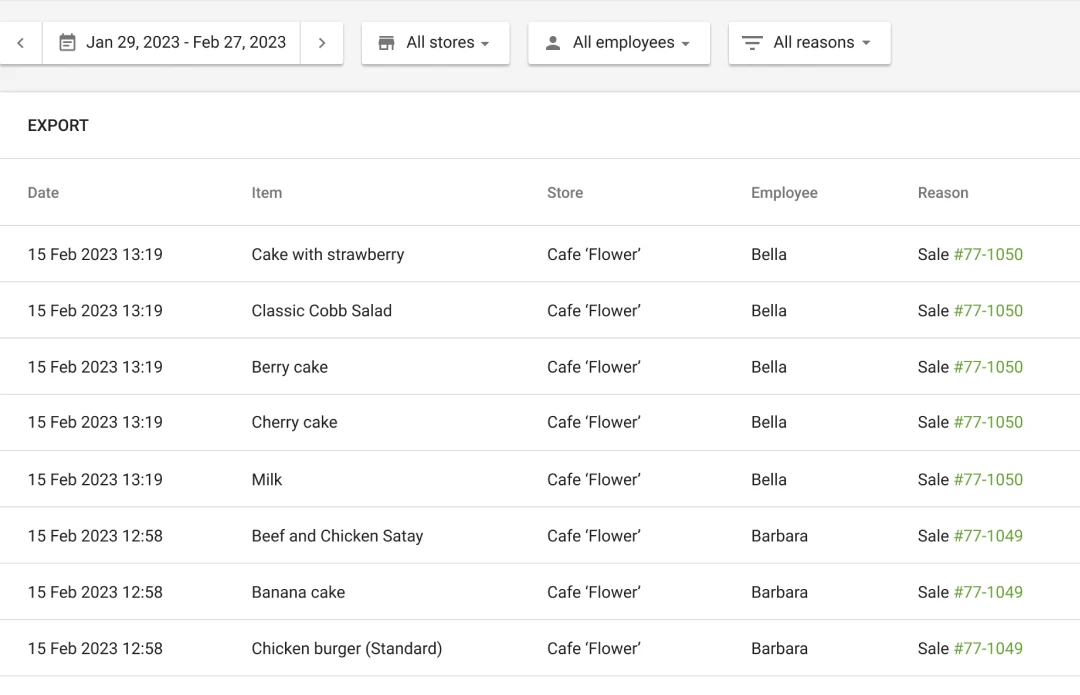The height and width of the screenshot is (695, 1080).
Task: Click the EXPORT button
Action: (58, 125)
